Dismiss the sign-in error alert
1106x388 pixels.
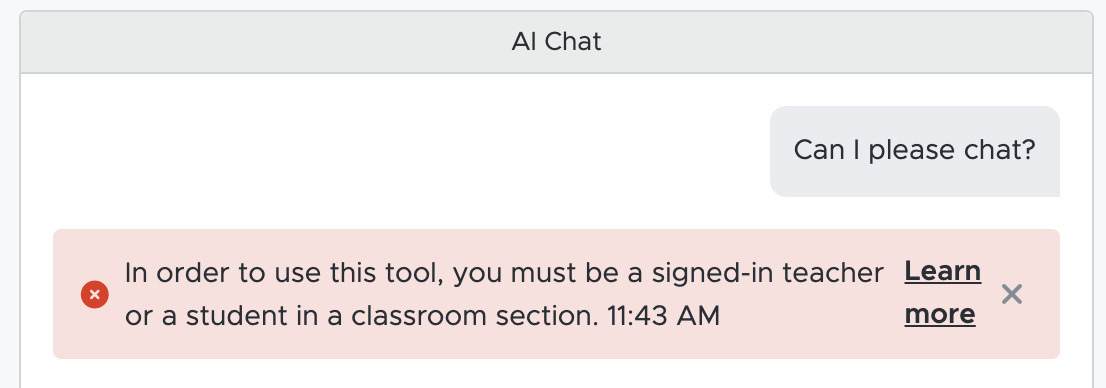[1011, 294]
